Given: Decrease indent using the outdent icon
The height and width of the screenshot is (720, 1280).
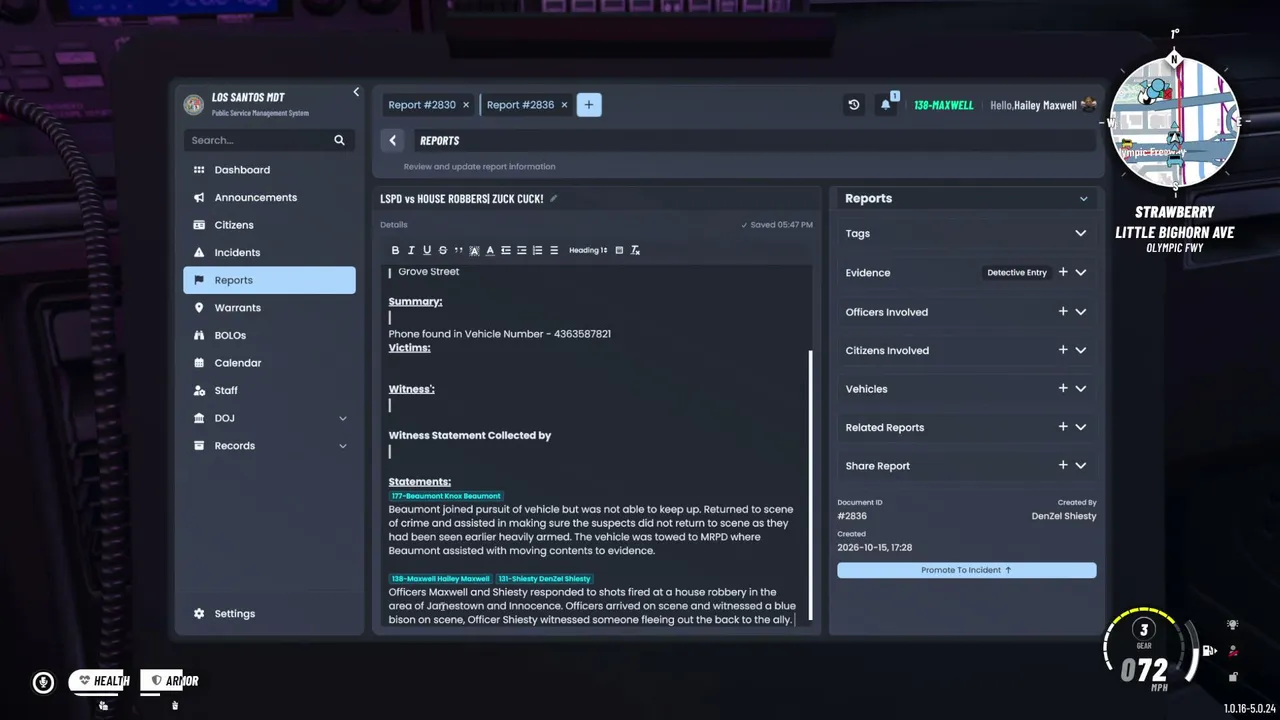Looking at the screenshot, I should [506, 250].
